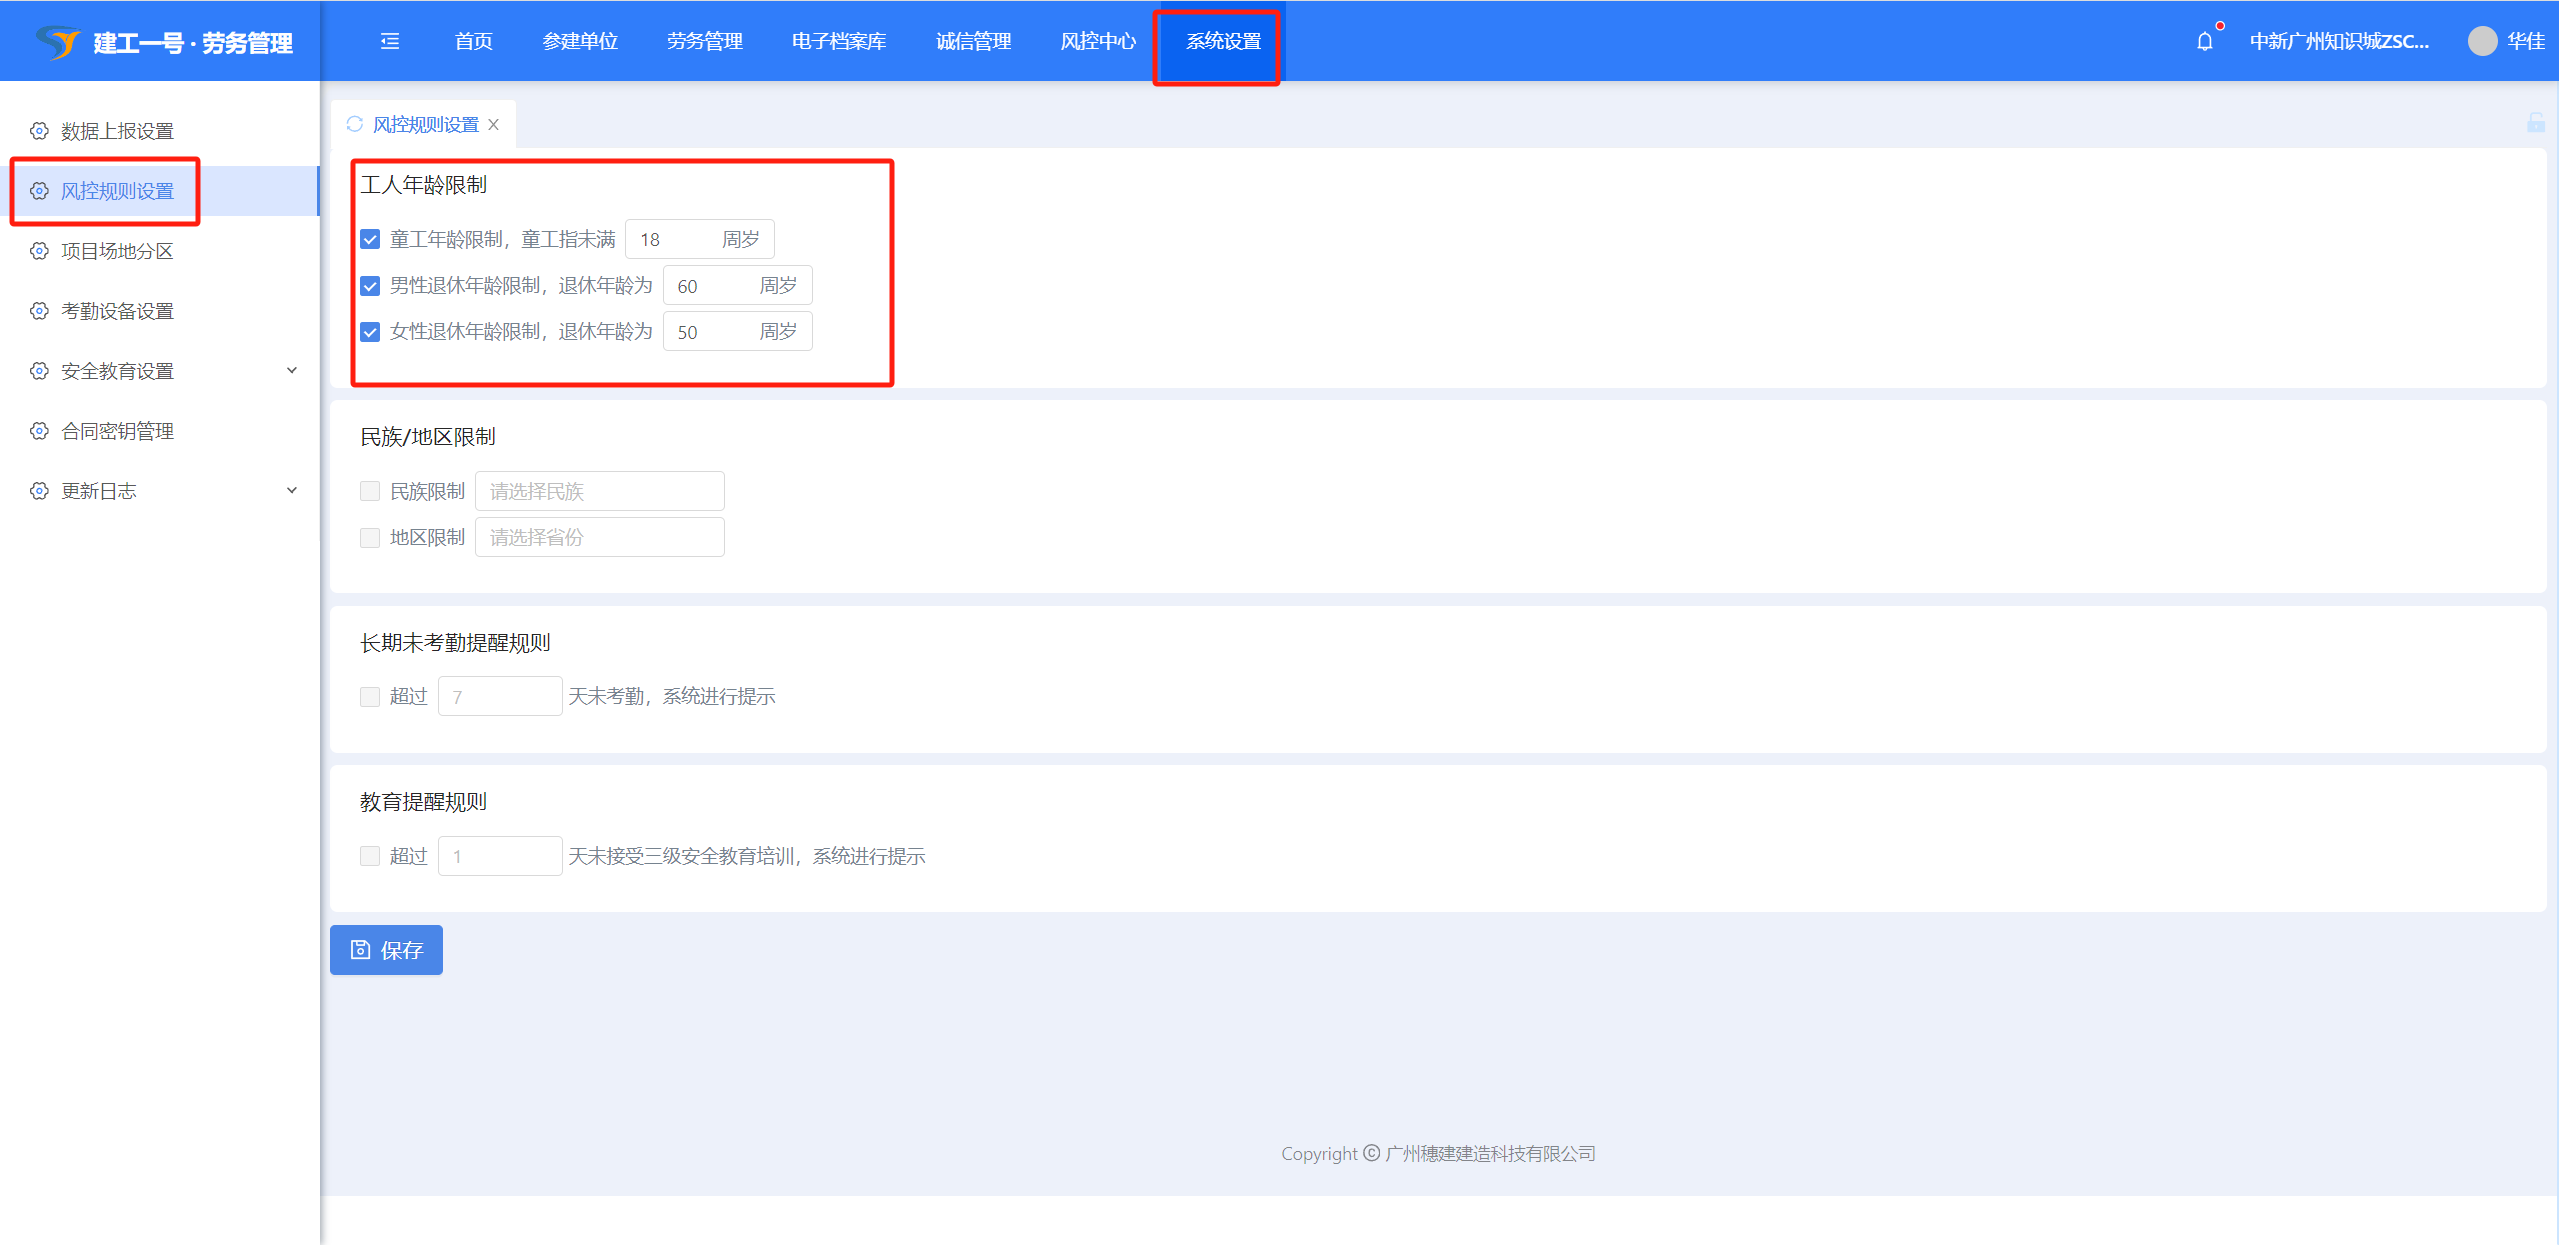Image resolution: width=2559 pixels, height=1245 pixels.
Task: Click the gear icon beside 考勤设备设置
Action: pos(39,311)
